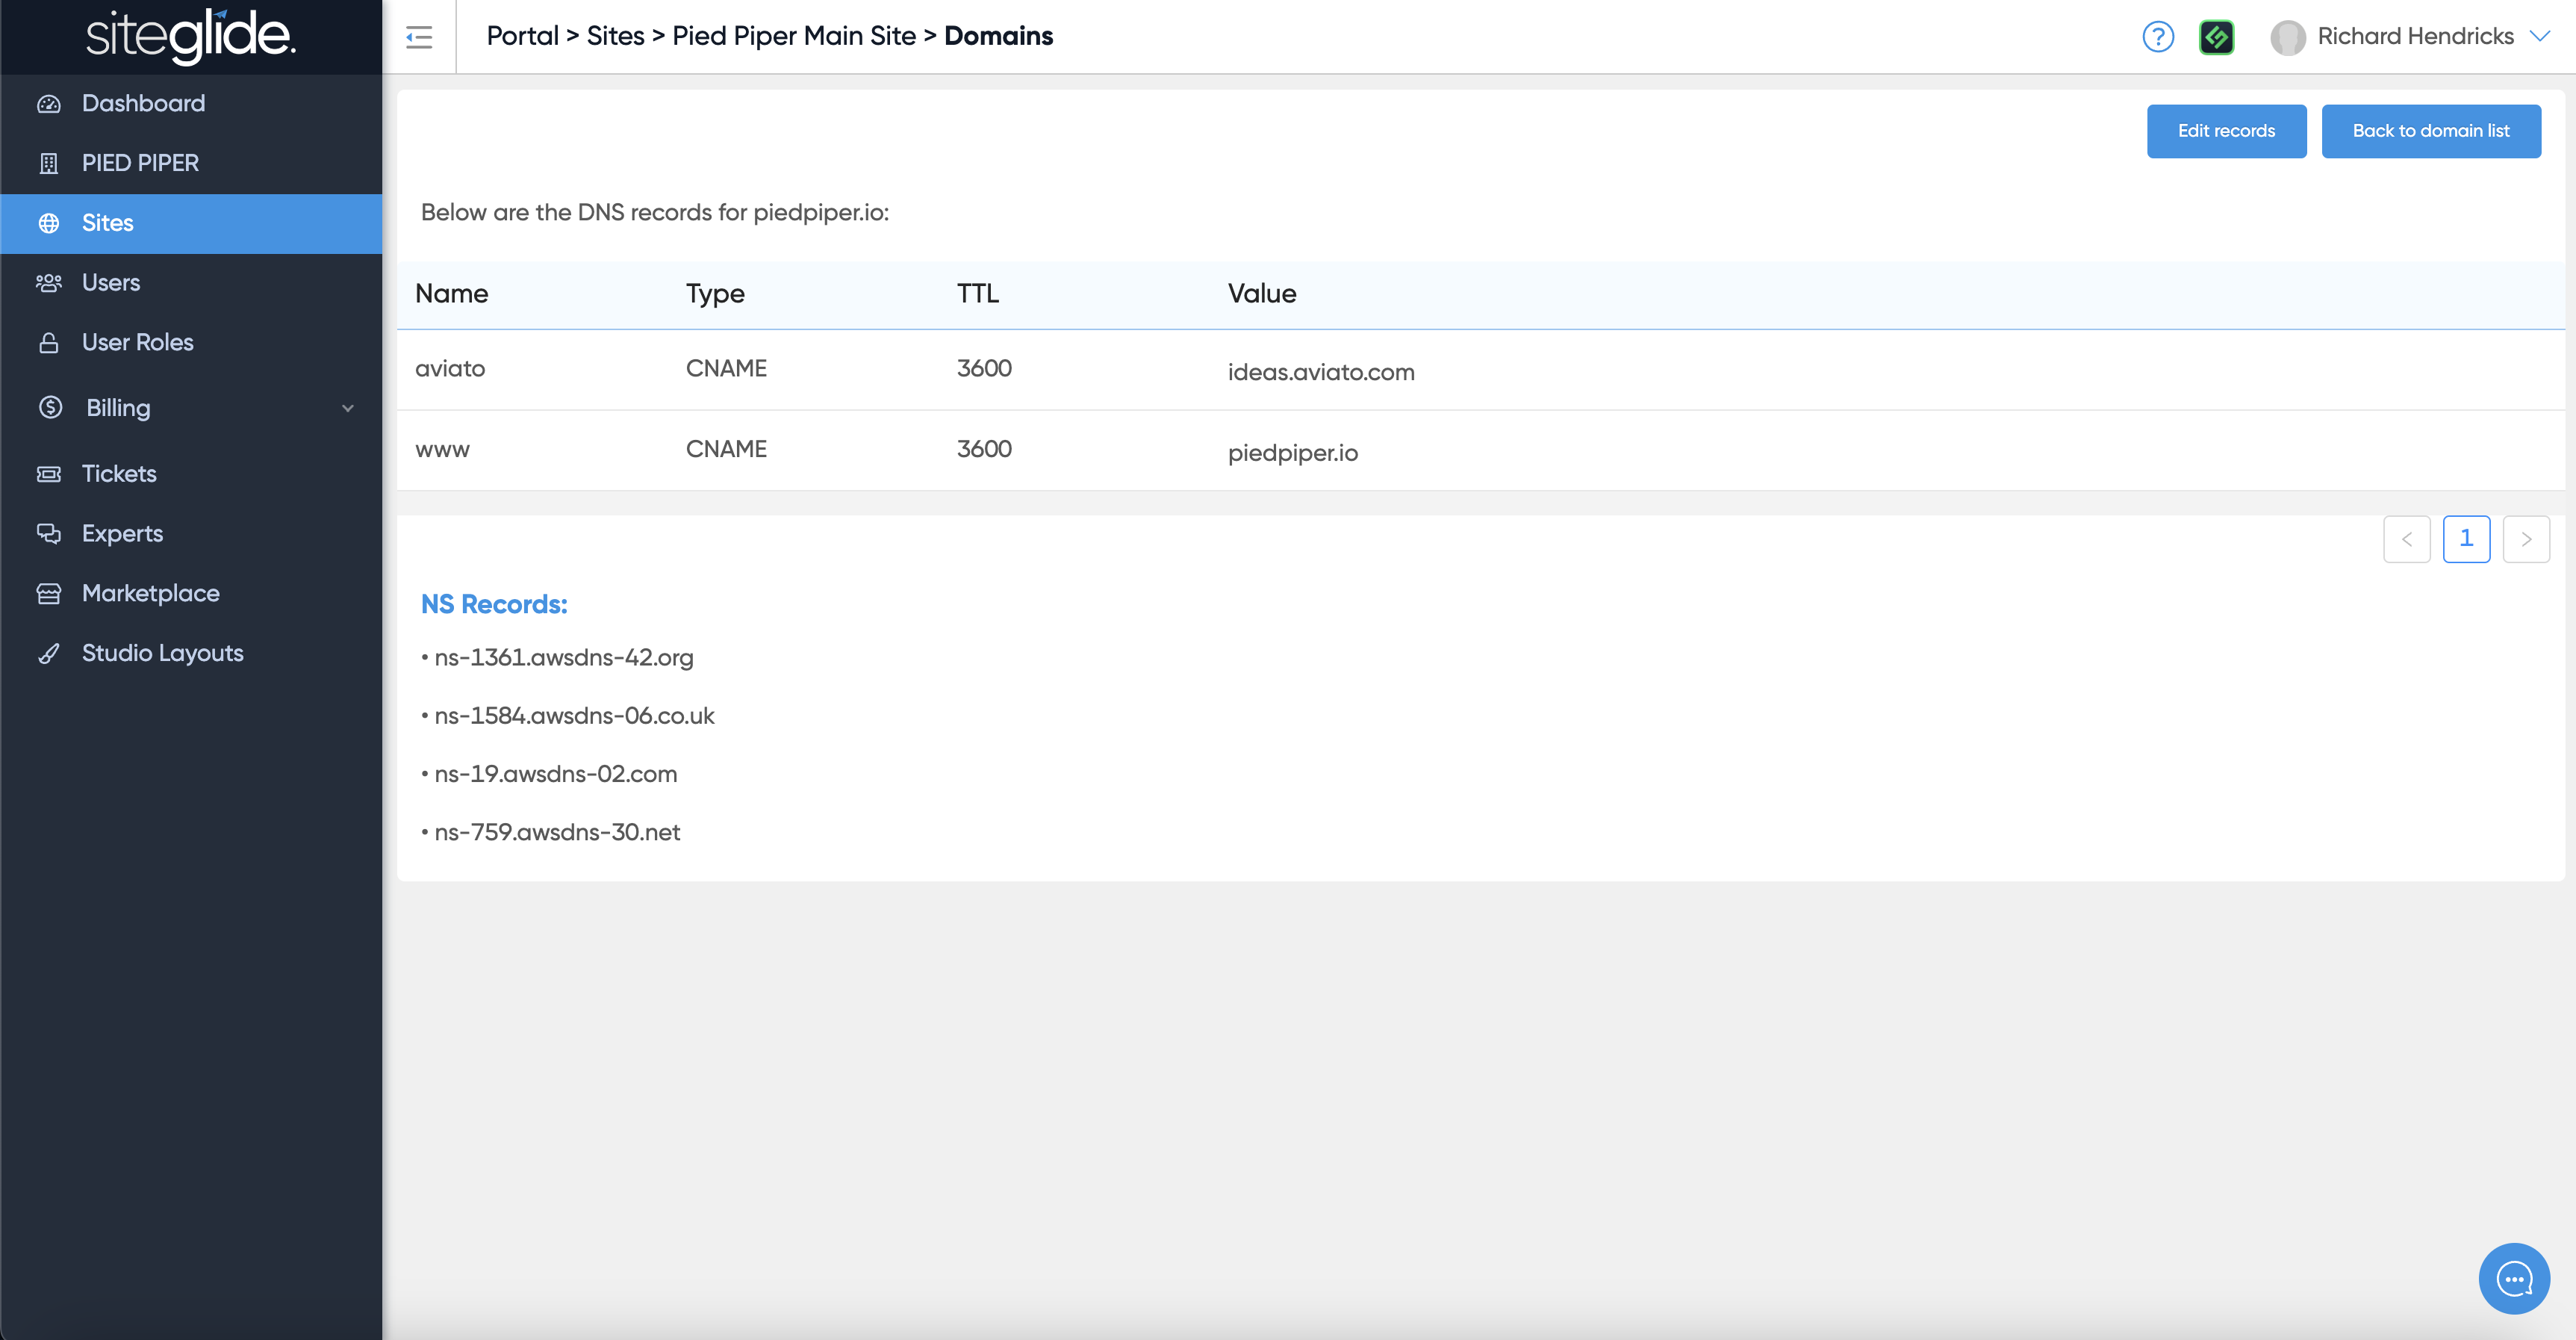
Task: Open Richard Hendricks account dropdown
Action: (2539, 36)
